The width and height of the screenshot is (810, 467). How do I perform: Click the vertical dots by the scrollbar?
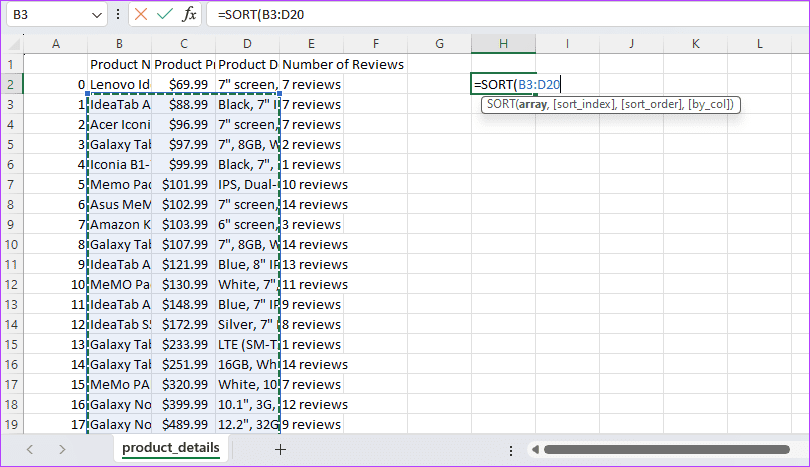(x=511, y=450)
